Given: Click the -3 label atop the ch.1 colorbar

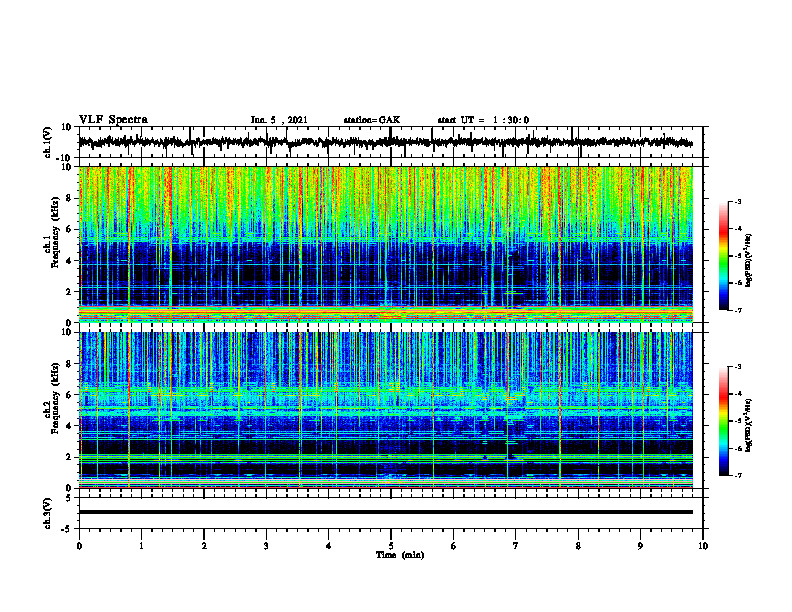Looking at the screenshot, I should 738,201.
